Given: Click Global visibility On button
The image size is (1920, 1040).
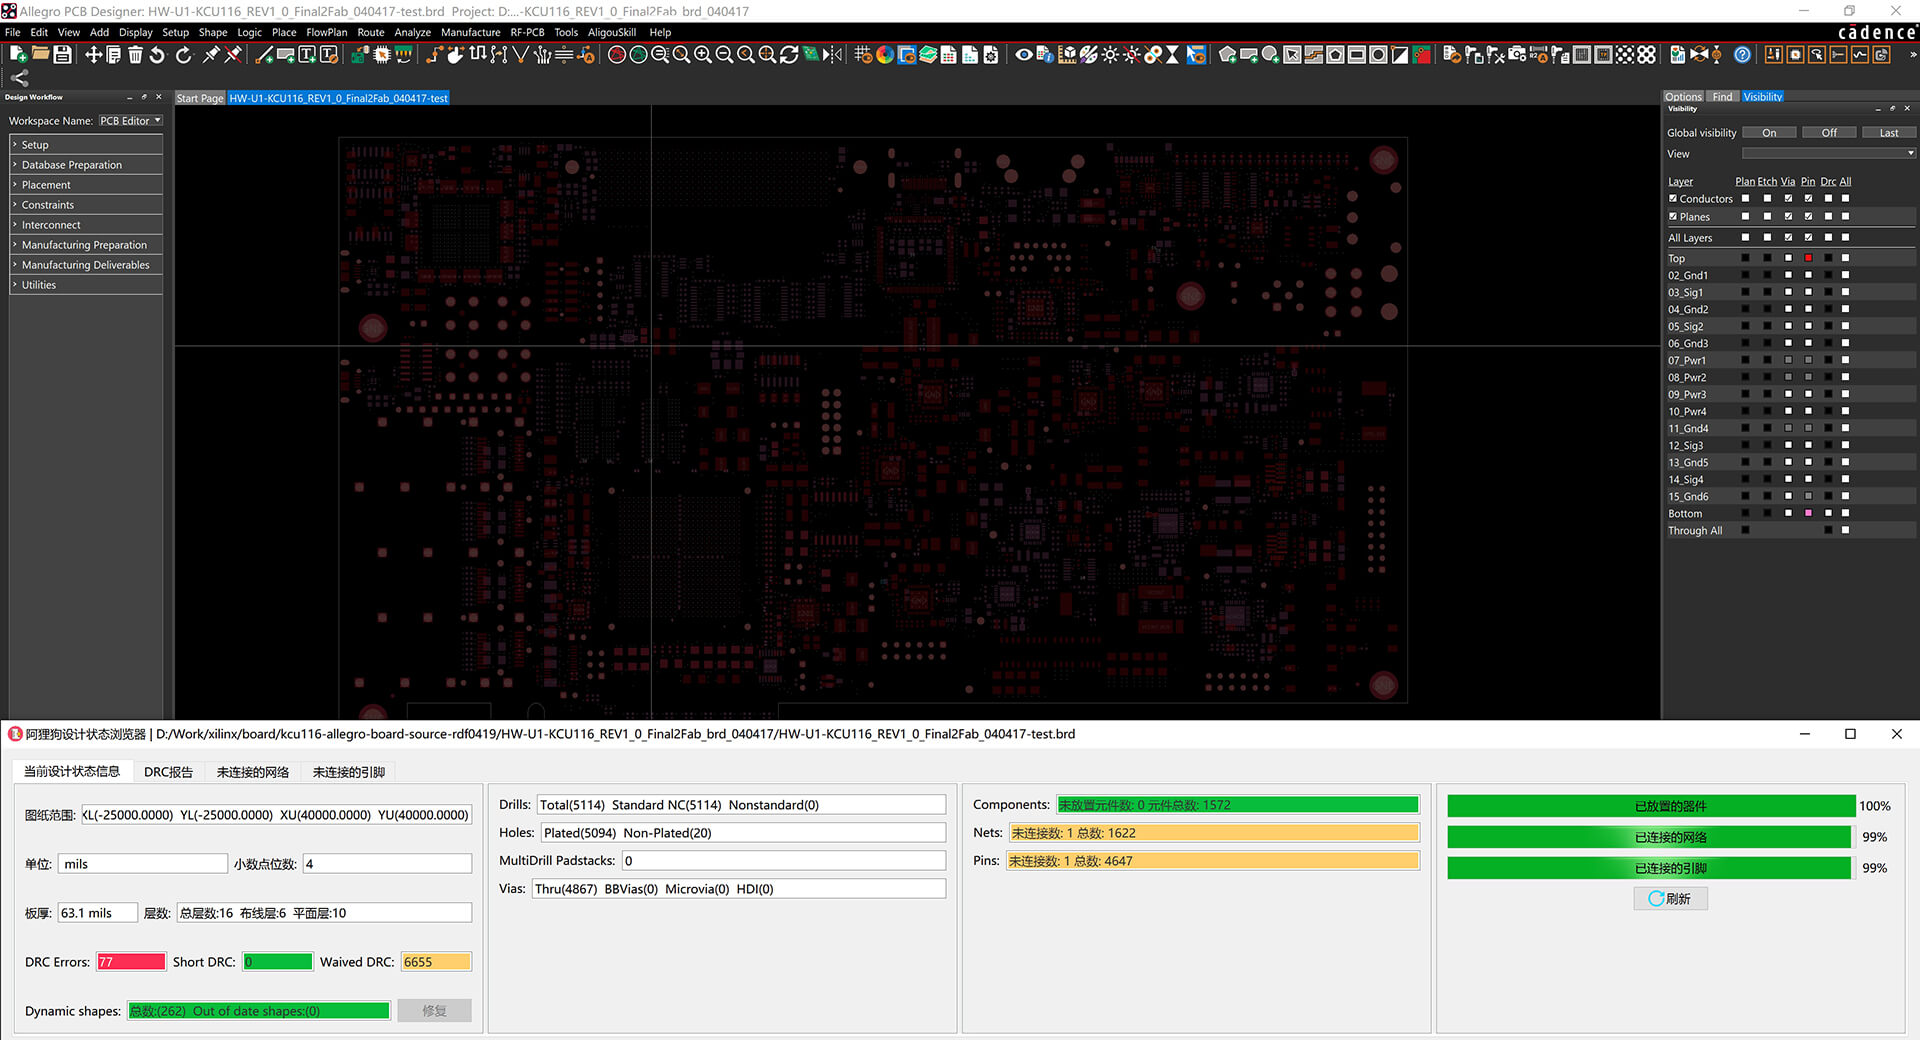Looking at the screenshot, I should point(1769,133).
